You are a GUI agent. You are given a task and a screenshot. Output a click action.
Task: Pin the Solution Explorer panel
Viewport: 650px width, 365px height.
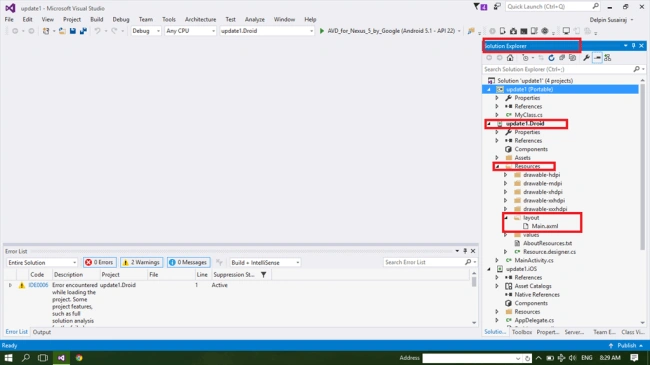point(633,46)
